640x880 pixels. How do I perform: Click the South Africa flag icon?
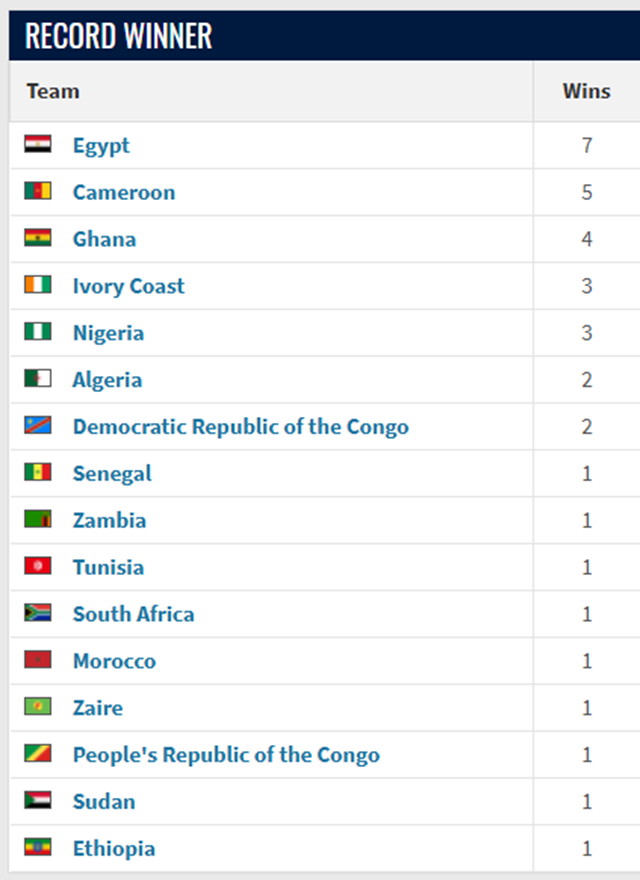coord(38,613)
